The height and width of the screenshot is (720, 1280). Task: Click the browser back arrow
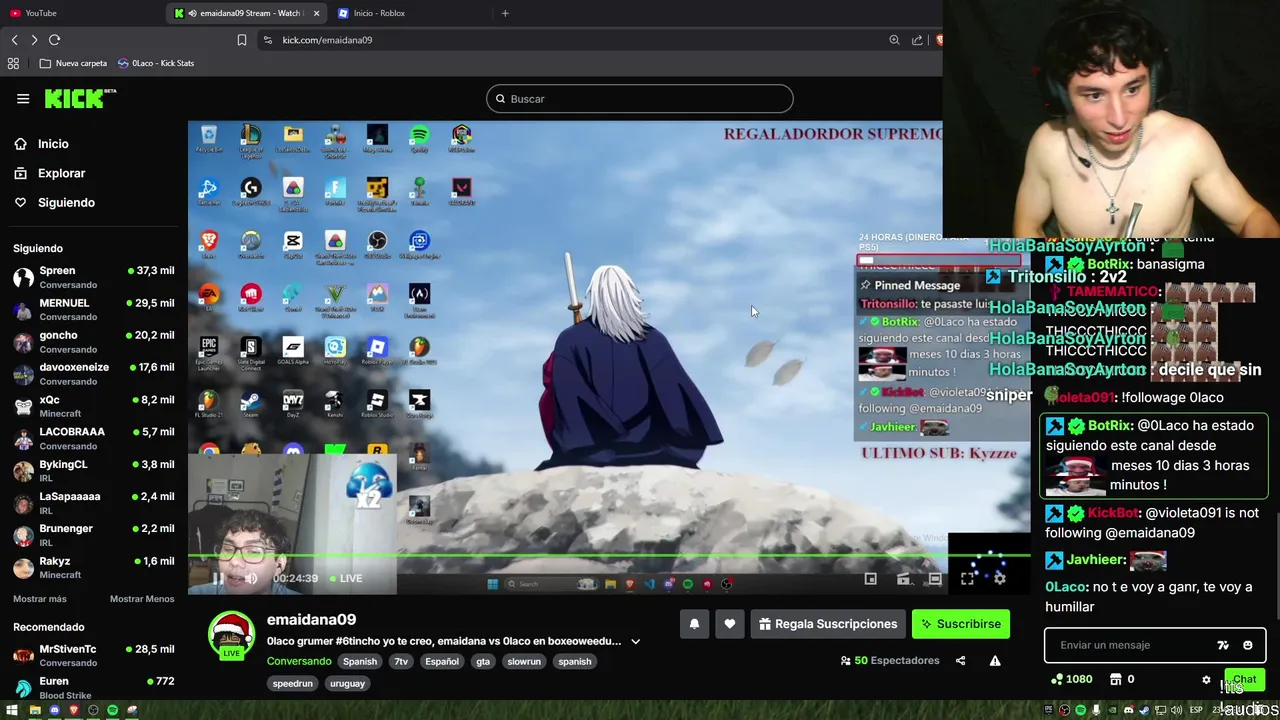[x=14, y=40]
